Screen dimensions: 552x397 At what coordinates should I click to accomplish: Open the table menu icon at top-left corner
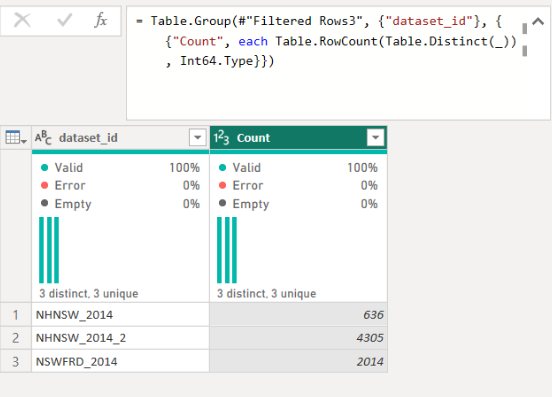click(16, 138)
